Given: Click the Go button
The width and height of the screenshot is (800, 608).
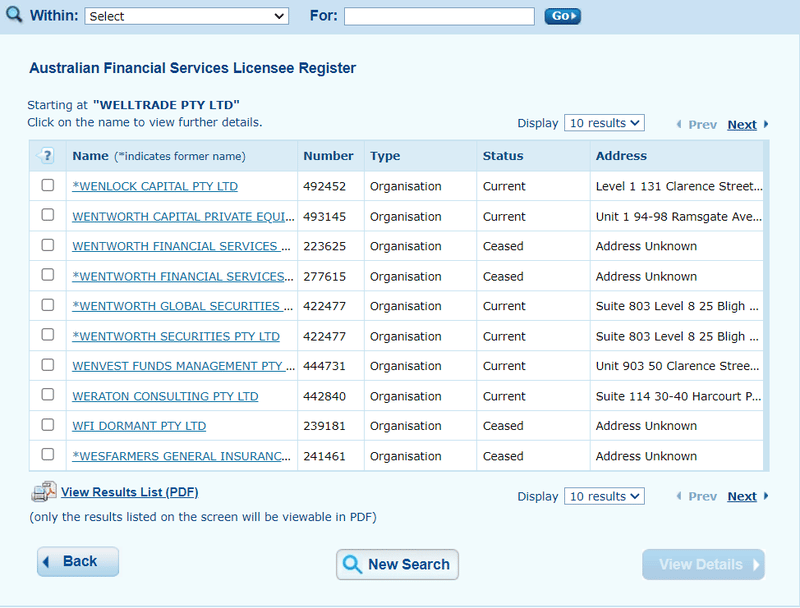Looking at the screenshot, I should click(x=562, y=16).
